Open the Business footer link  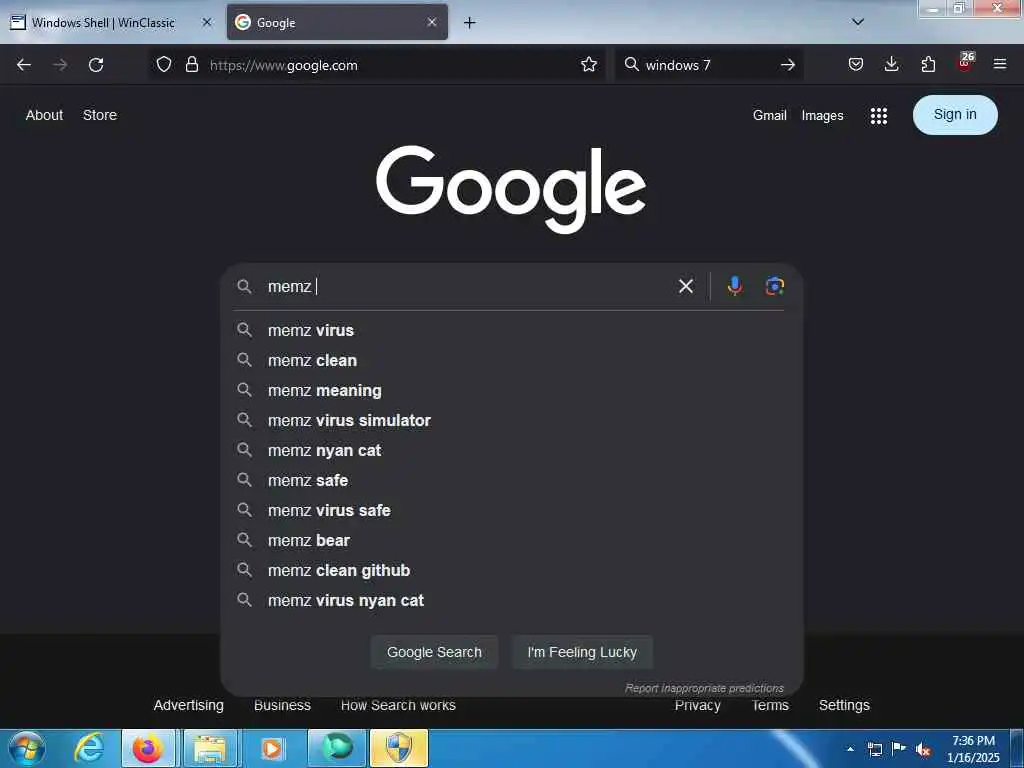point(282,705)
